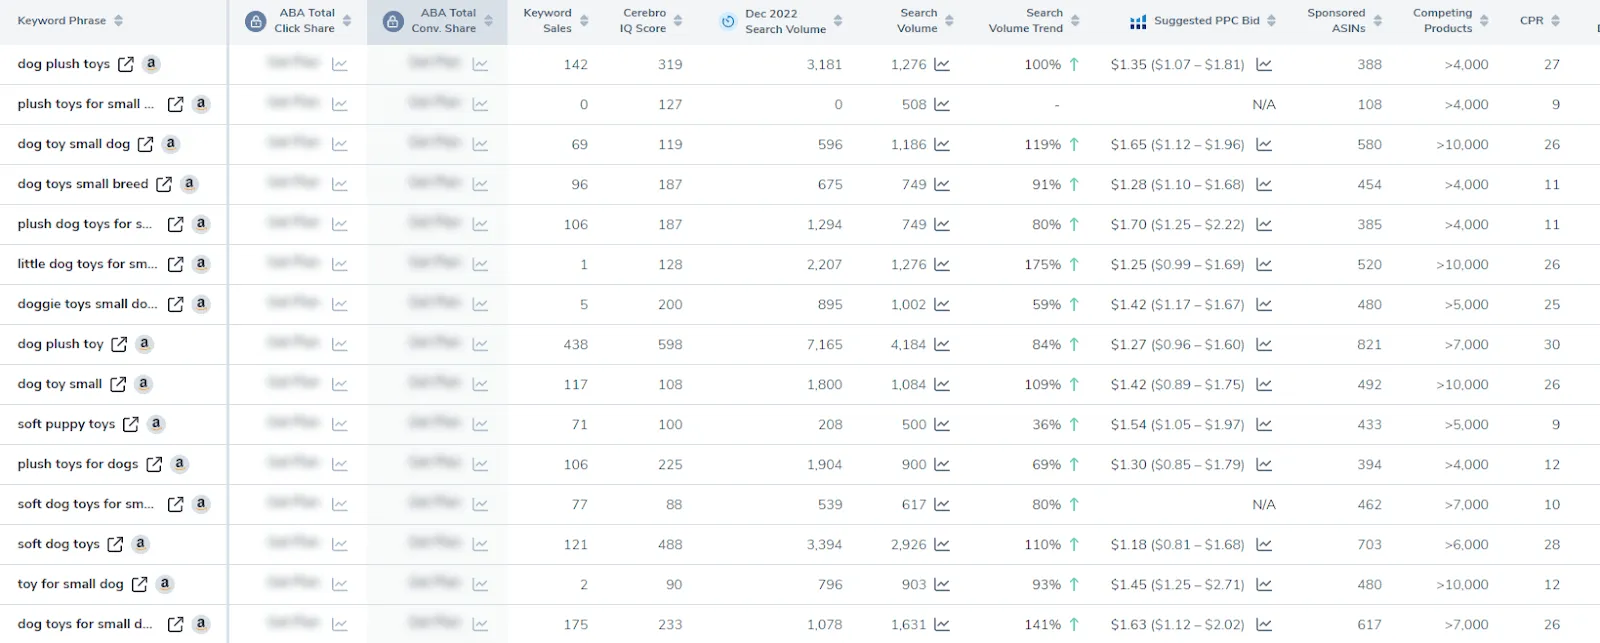Open external link for 'dog plush toys'
This screenshot has width=1600, height=643.
[126, 64]
